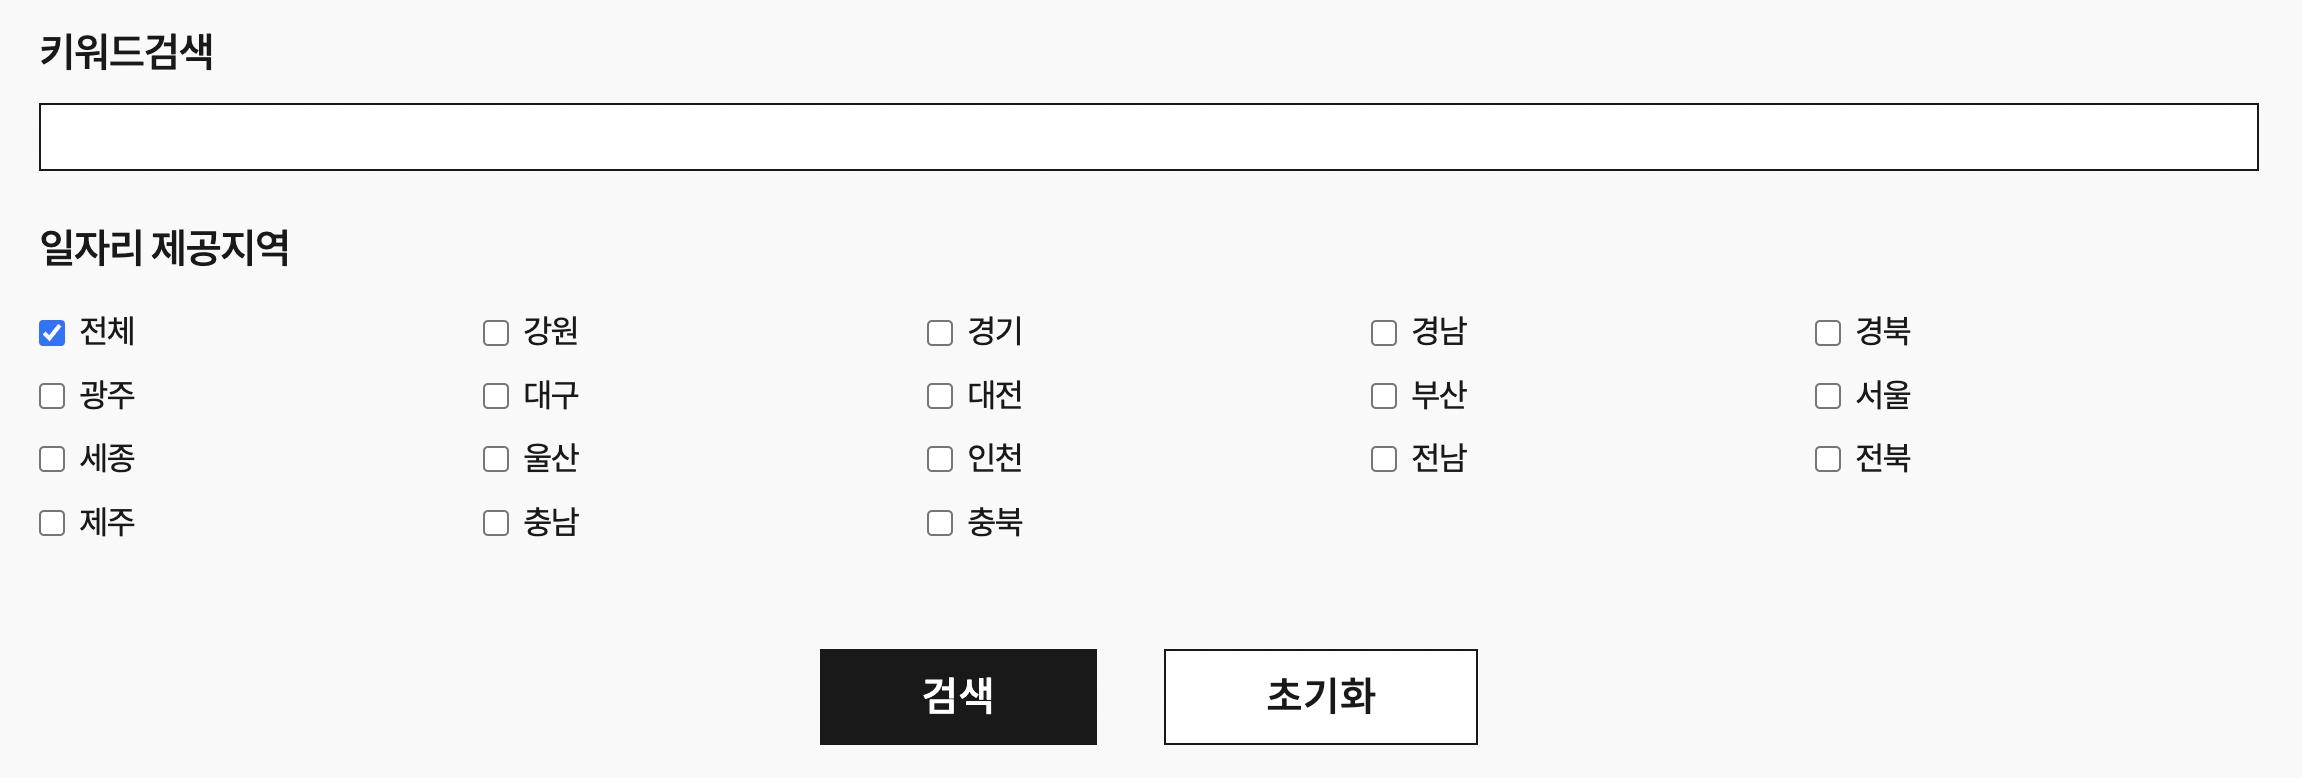Uncheck the 전체 (All) checkbox
Image resolution: width=2302 pixels, height=778 pixels.
click(x=50, y=333)
